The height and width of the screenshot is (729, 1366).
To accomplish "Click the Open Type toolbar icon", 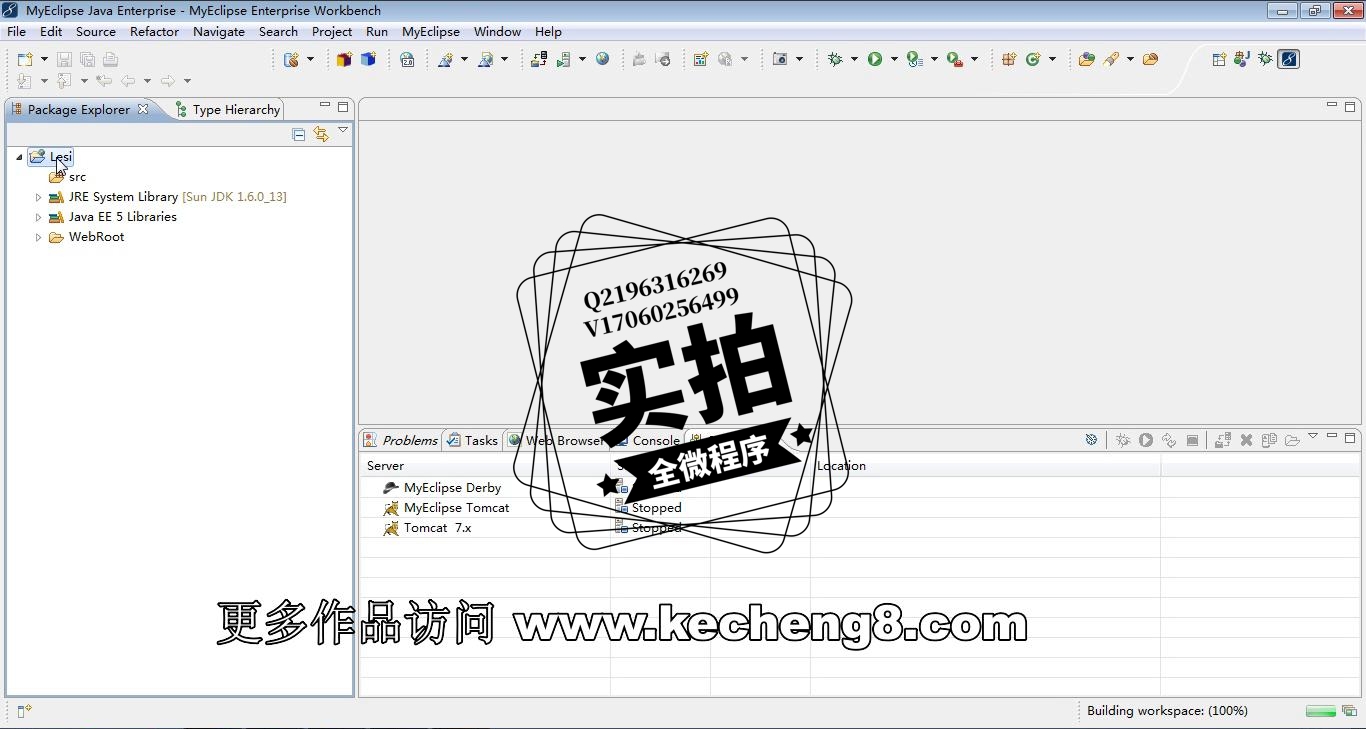I will pyautogui.click(x=1087, y=60).
